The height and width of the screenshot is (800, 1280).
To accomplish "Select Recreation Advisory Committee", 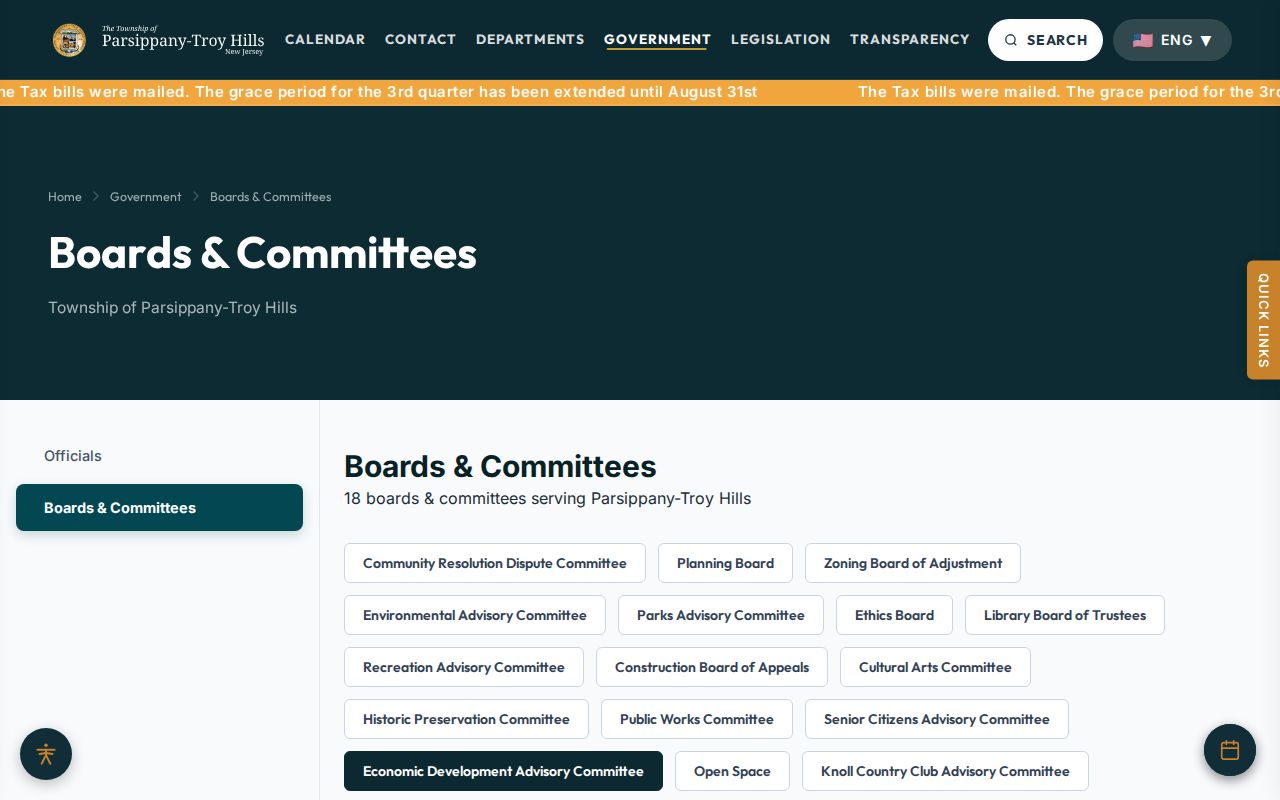I will 464,667.
